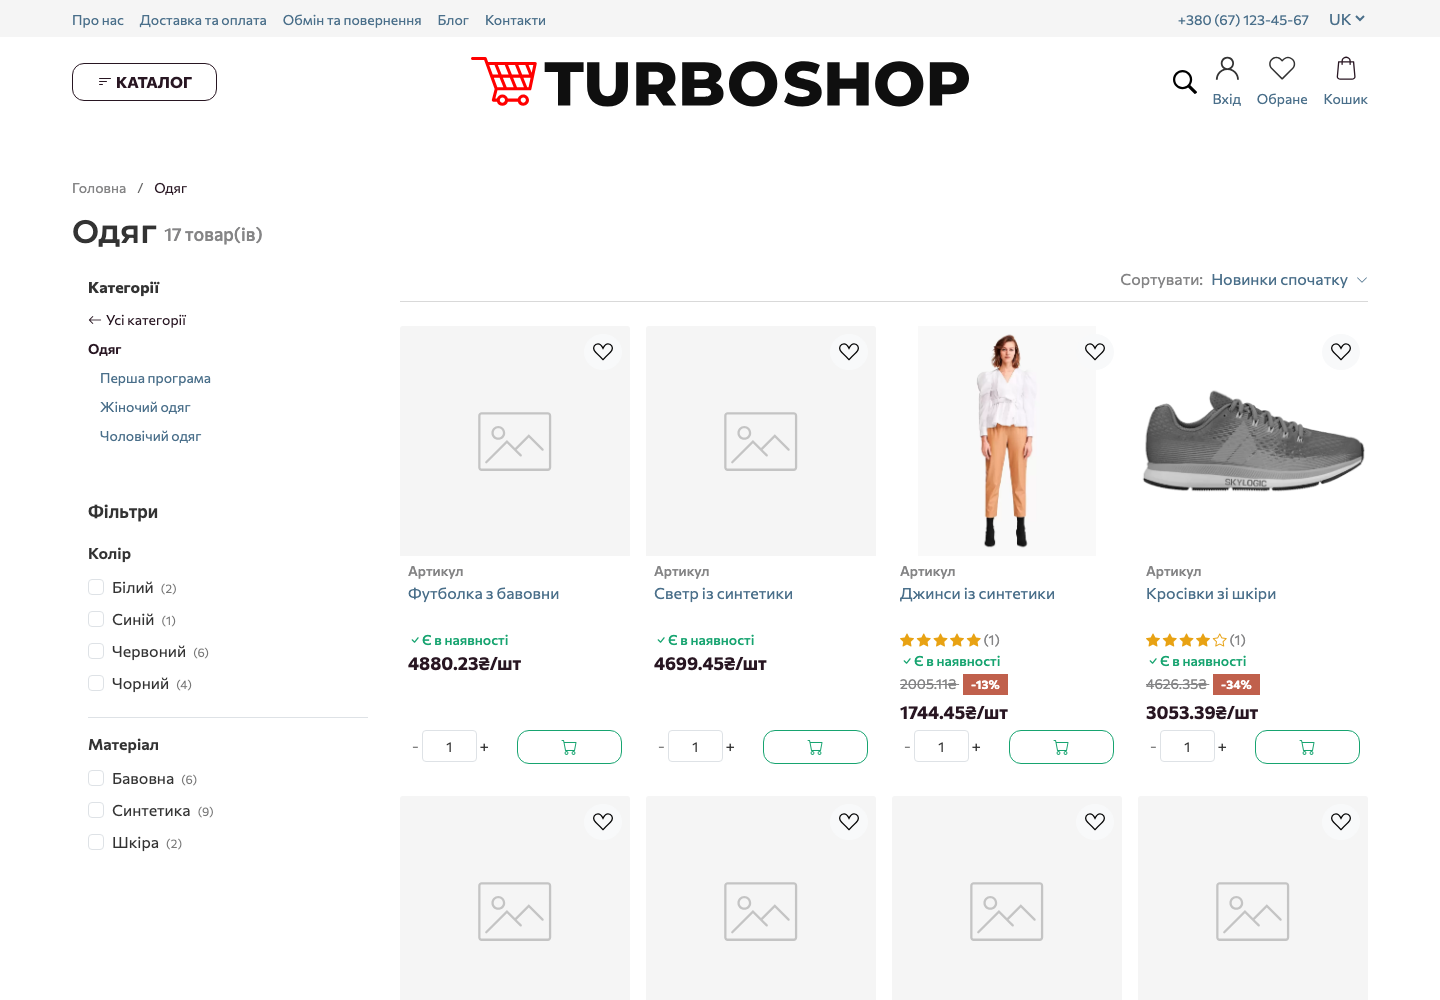The image size is (1440, 1000).
Task: Open Футболка з бавовни product title
Action: pos(484,593)
